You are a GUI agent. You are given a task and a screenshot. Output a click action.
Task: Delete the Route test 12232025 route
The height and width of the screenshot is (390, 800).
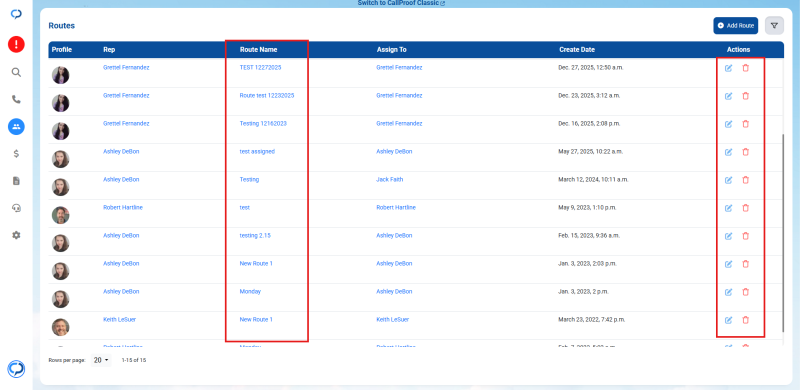[745, 96]
